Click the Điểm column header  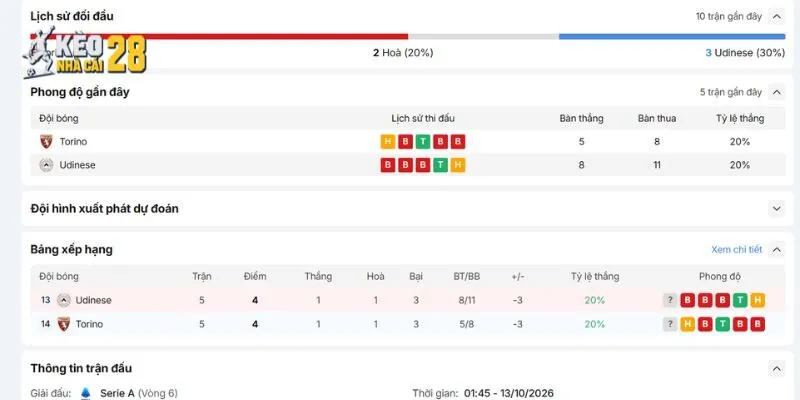(x=255, y=277)
